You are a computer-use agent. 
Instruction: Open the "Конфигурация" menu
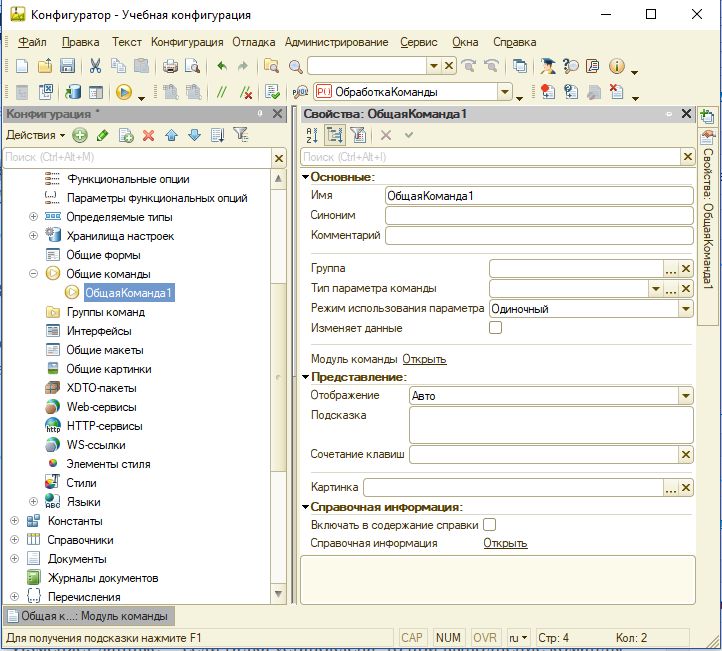pyautogui.click(x=187, y=42)
